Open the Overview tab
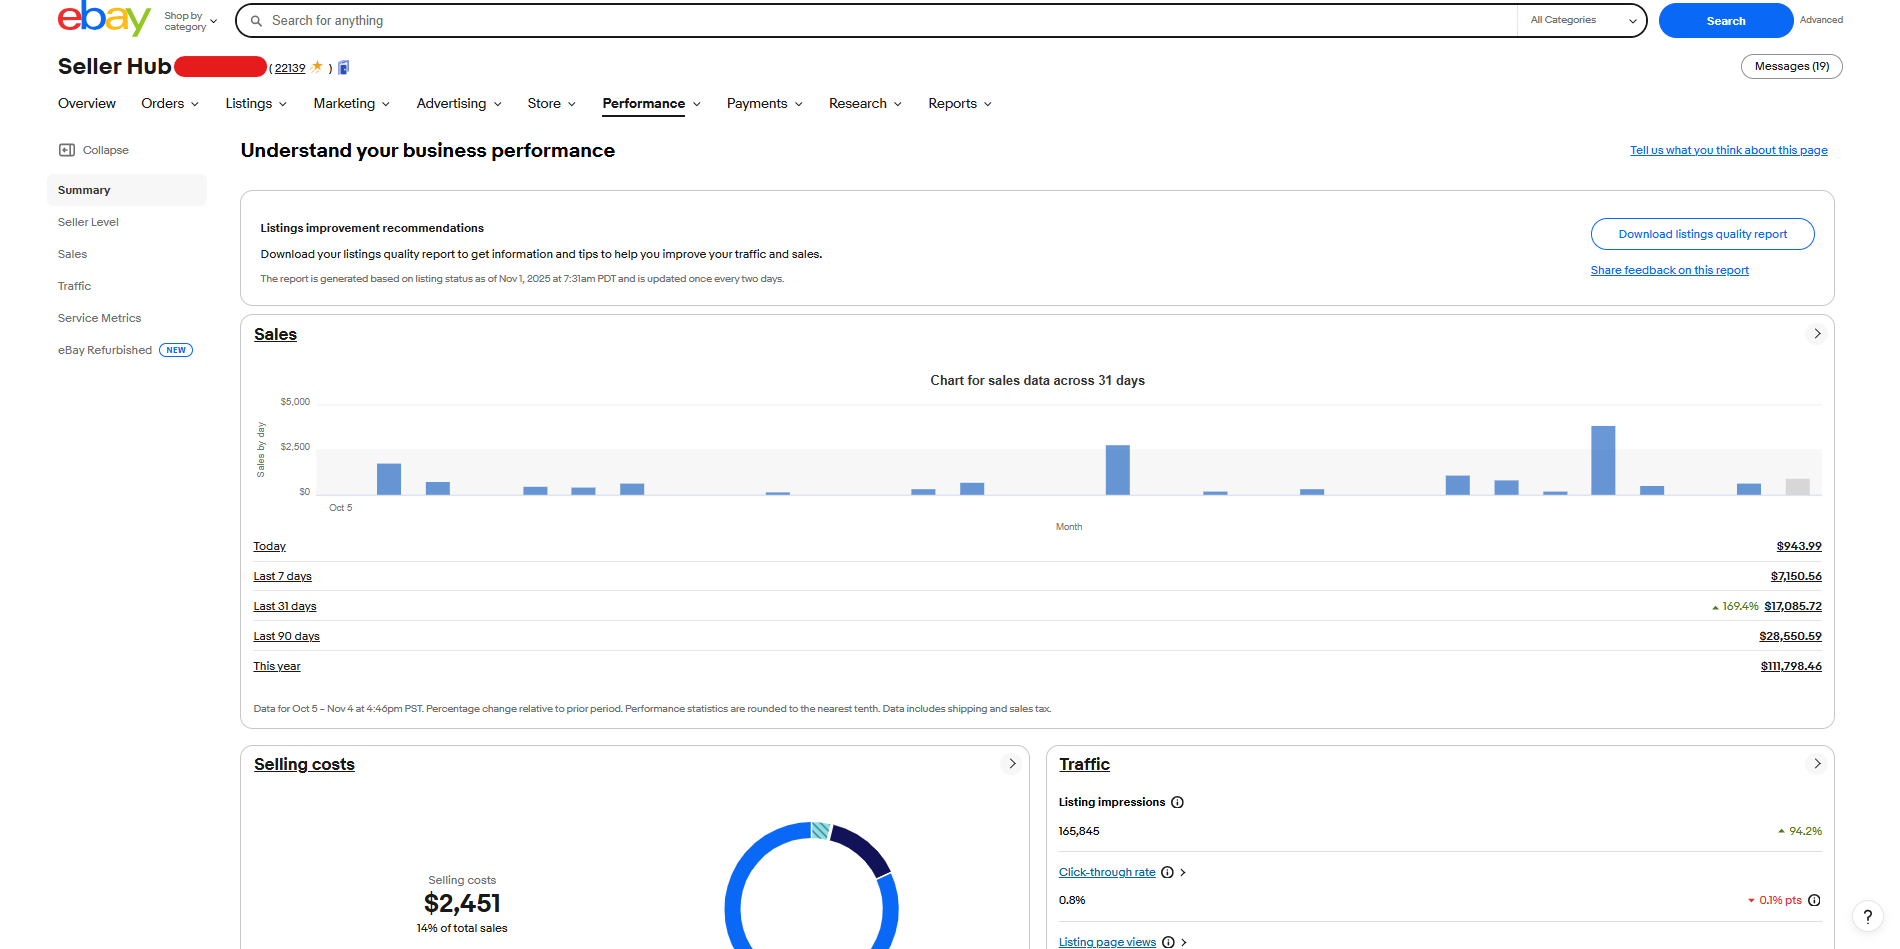 coord(87,104)
